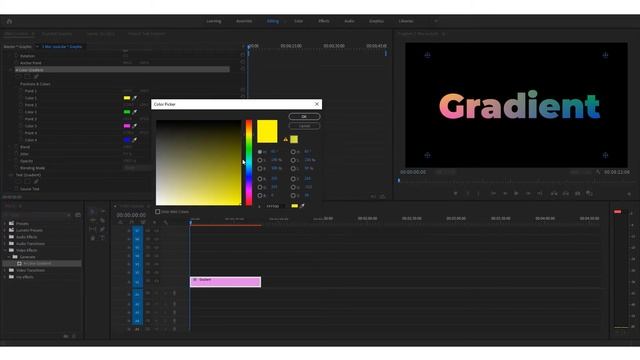Image resolution: width=640 pixels, height=360 pixels.
Task: Select the rectangle mask tool under 4-Color Gradient
Action: [x=27, y=76]
